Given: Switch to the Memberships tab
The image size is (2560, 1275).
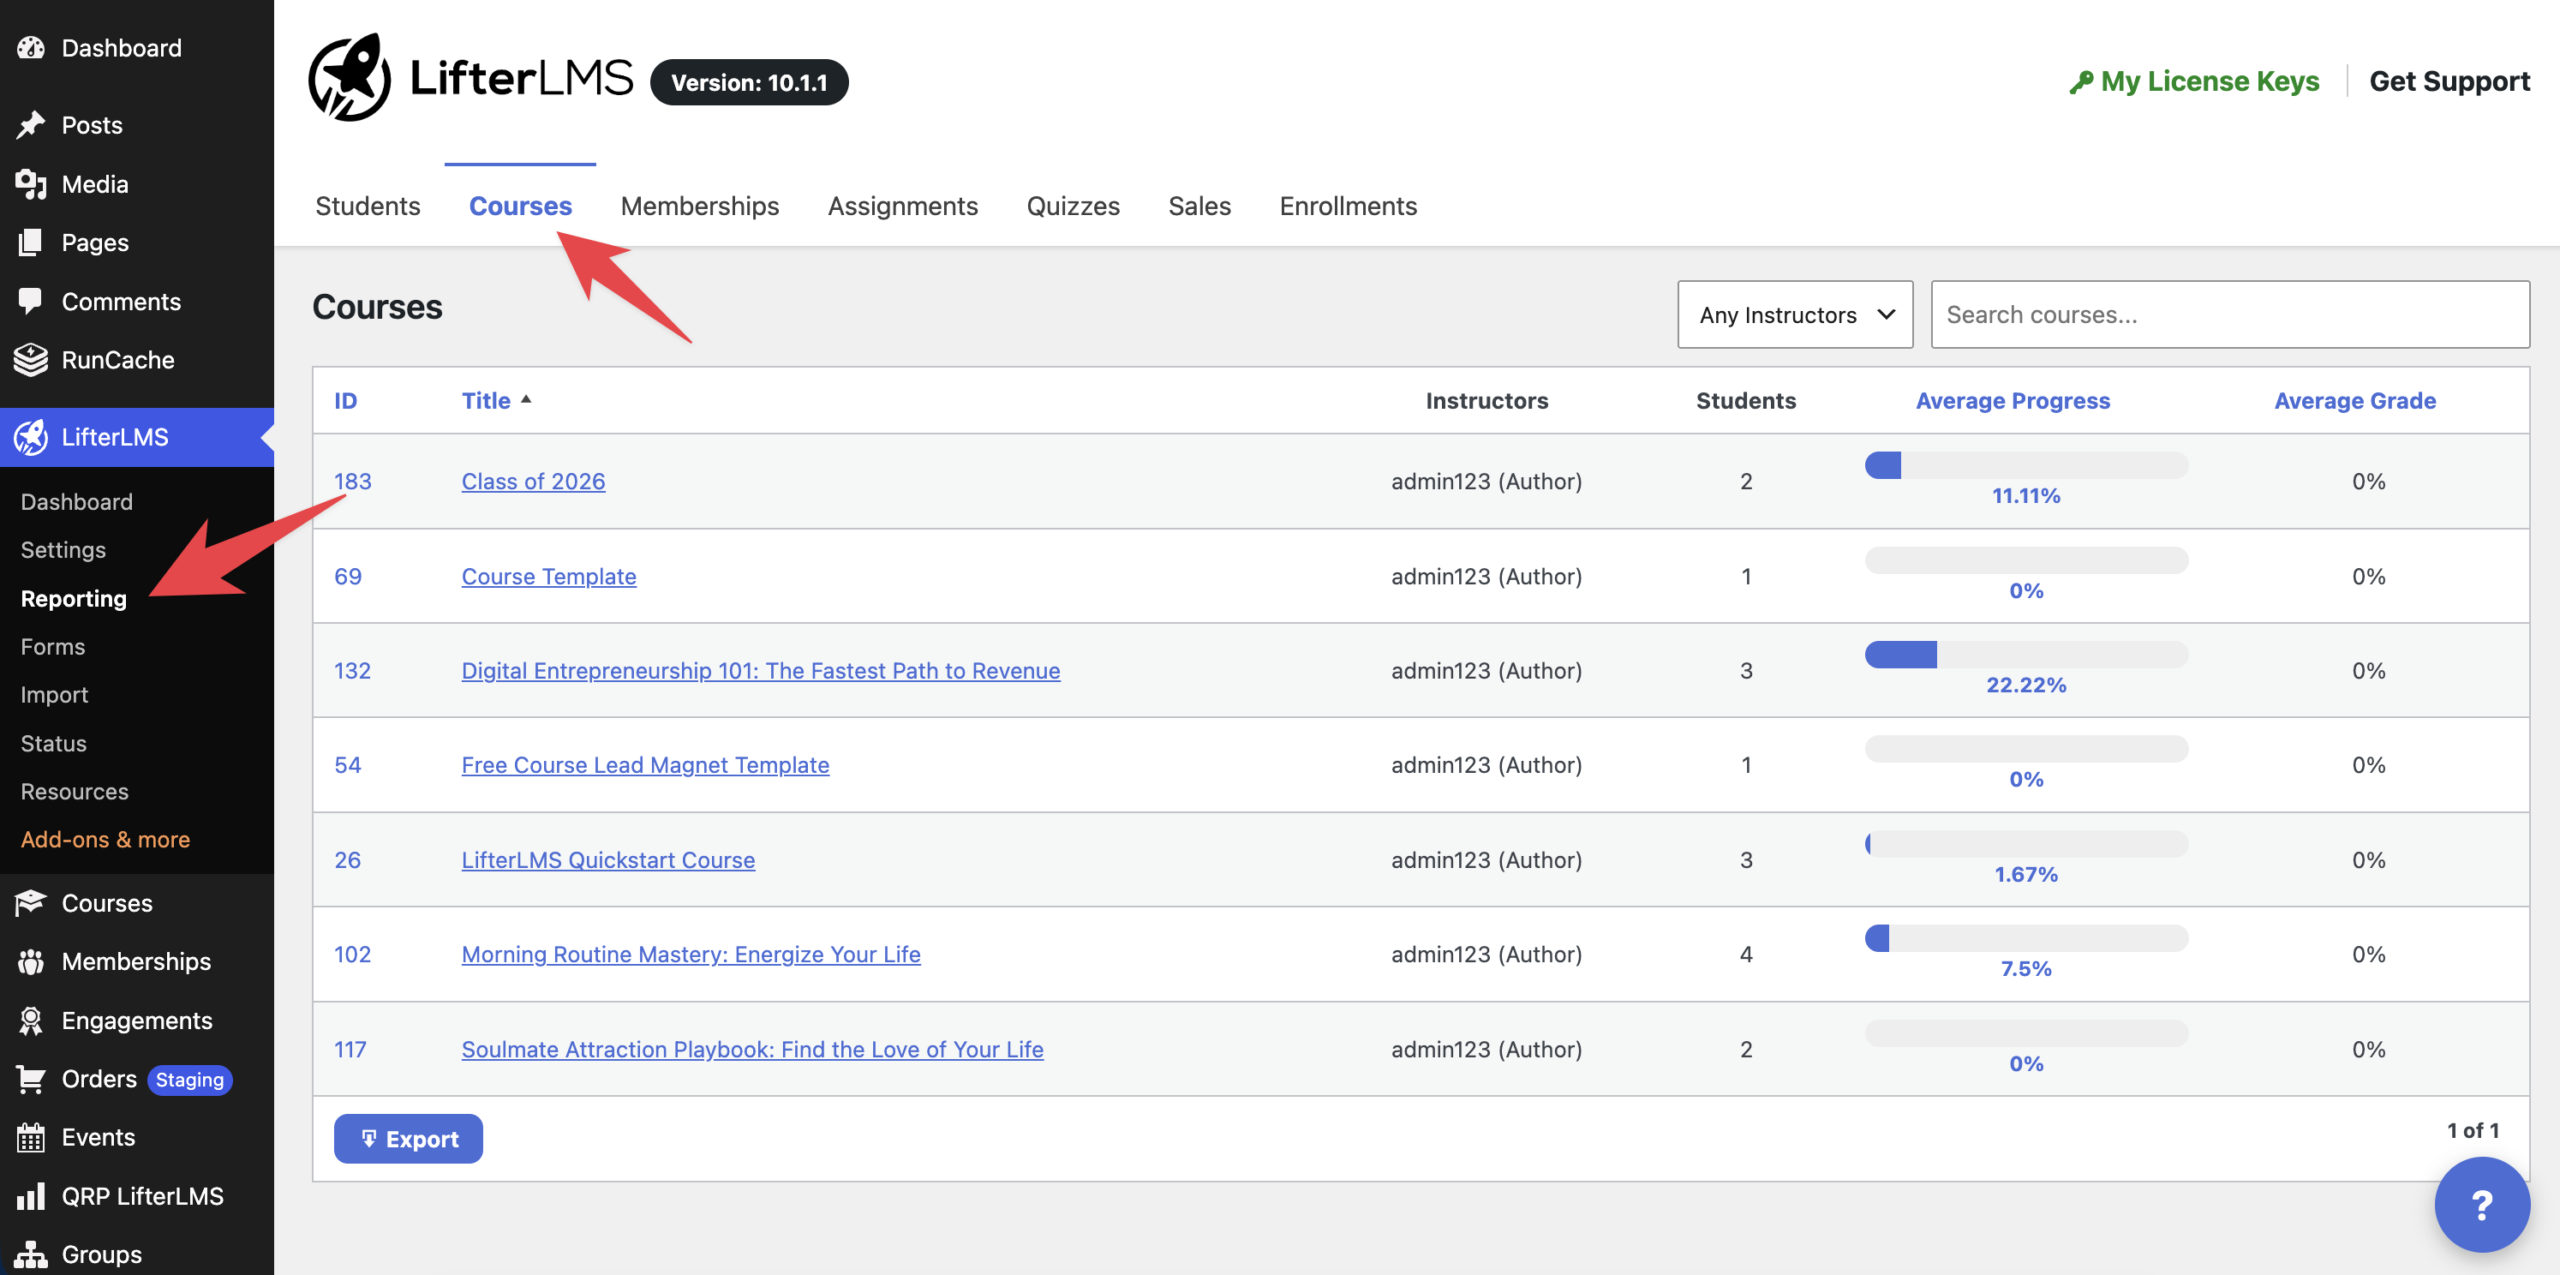Looking at the screenshot, I should [x=700, y=206].
